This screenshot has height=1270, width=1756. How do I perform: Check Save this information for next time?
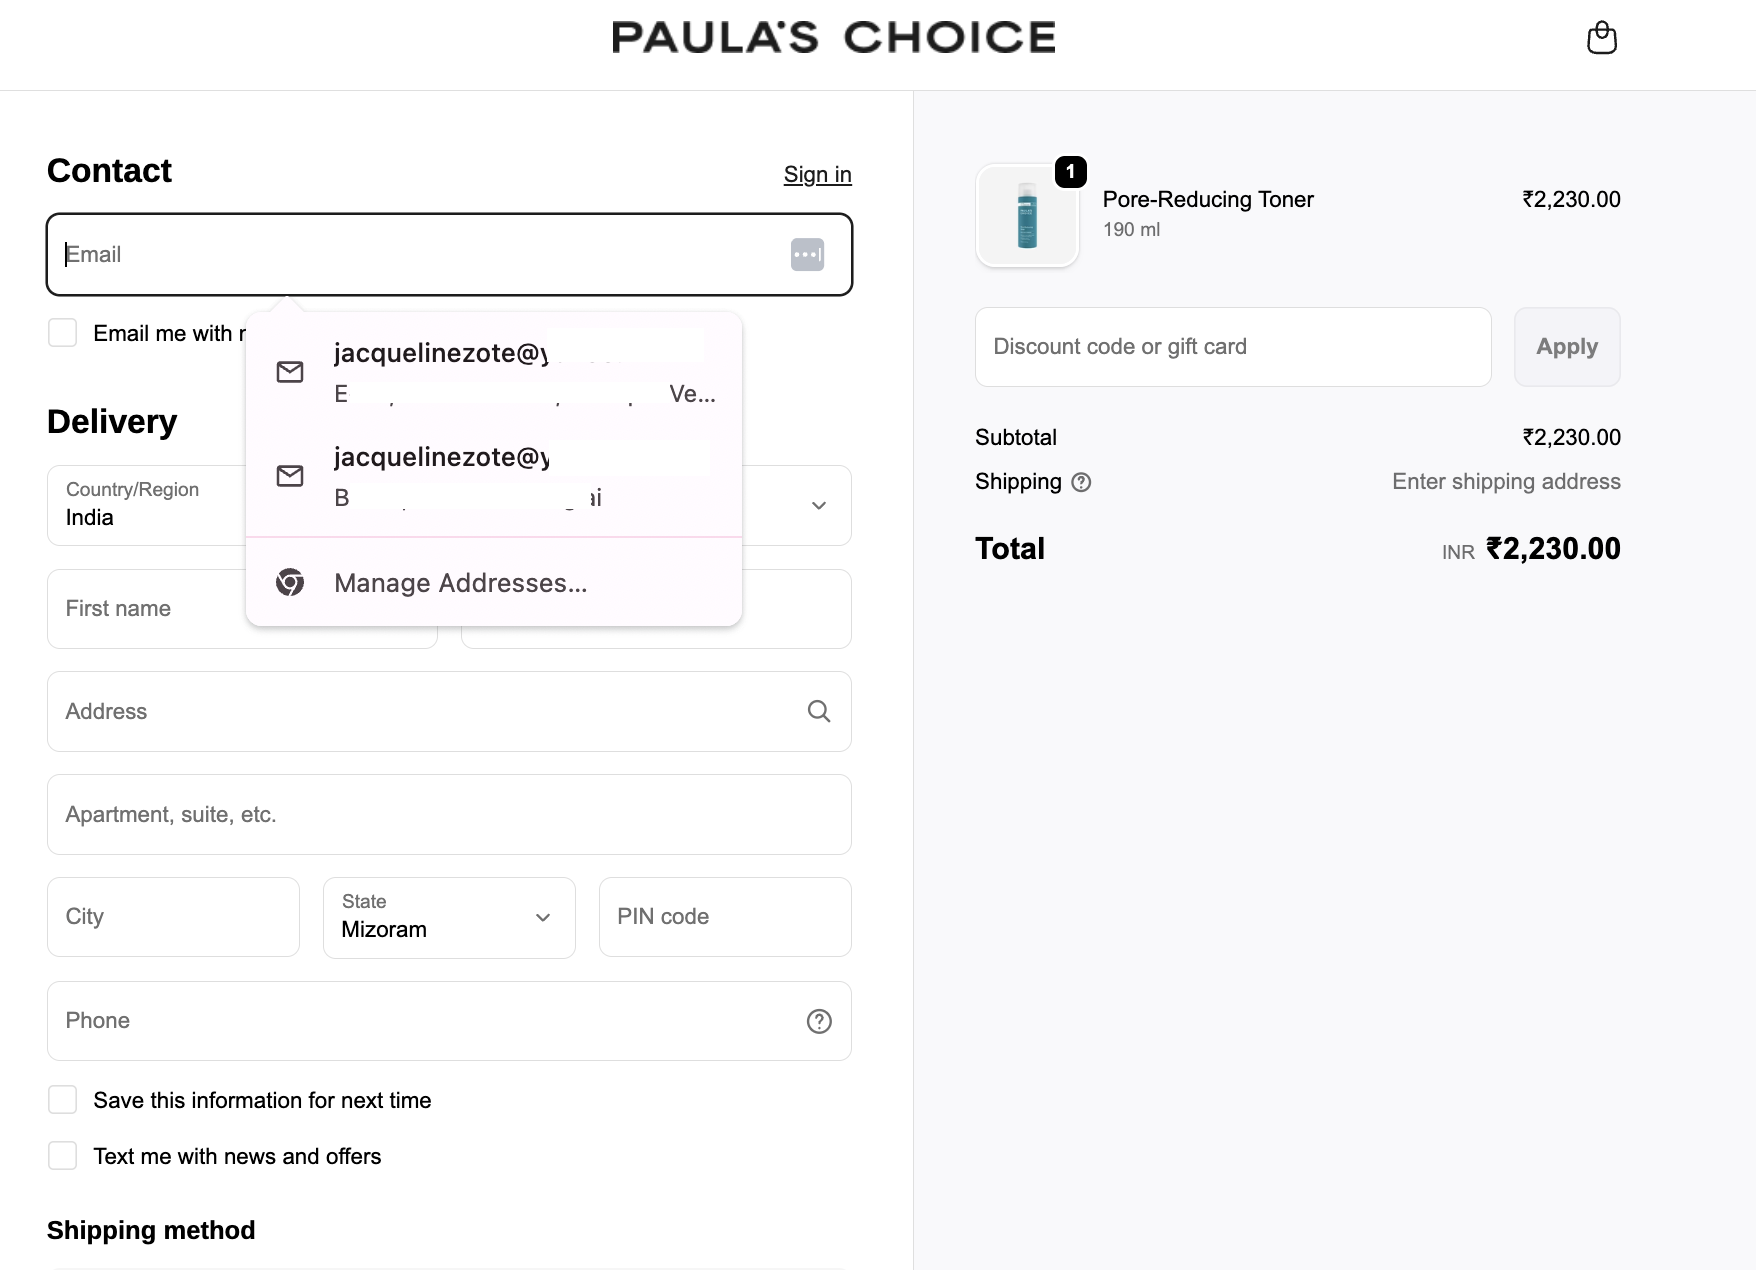pyautogui.click(x=62, y=1099)
